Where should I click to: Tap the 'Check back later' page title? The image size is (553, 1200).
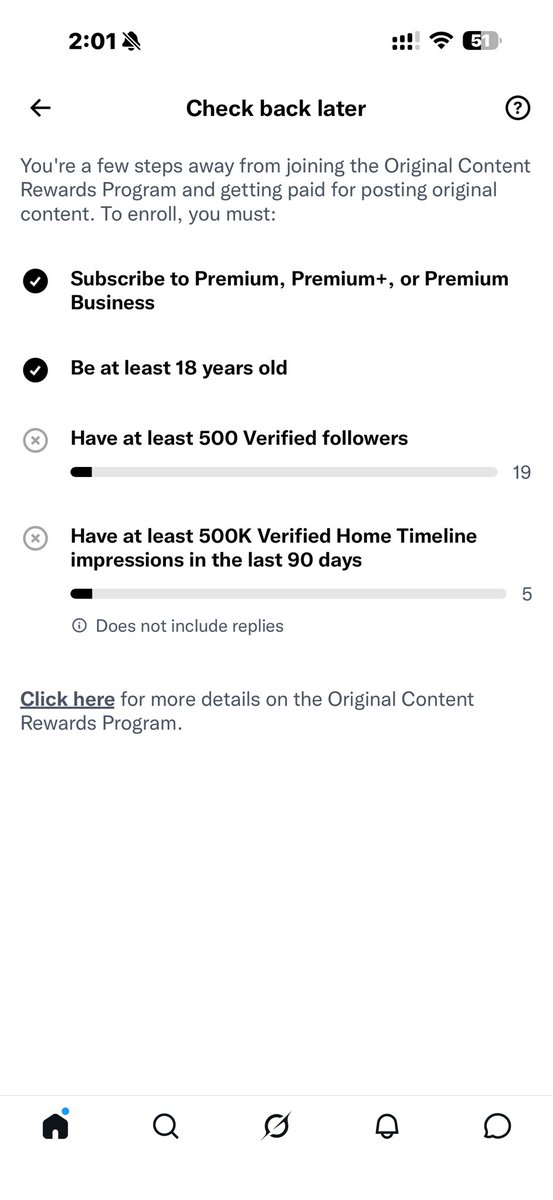coord(276,109)
